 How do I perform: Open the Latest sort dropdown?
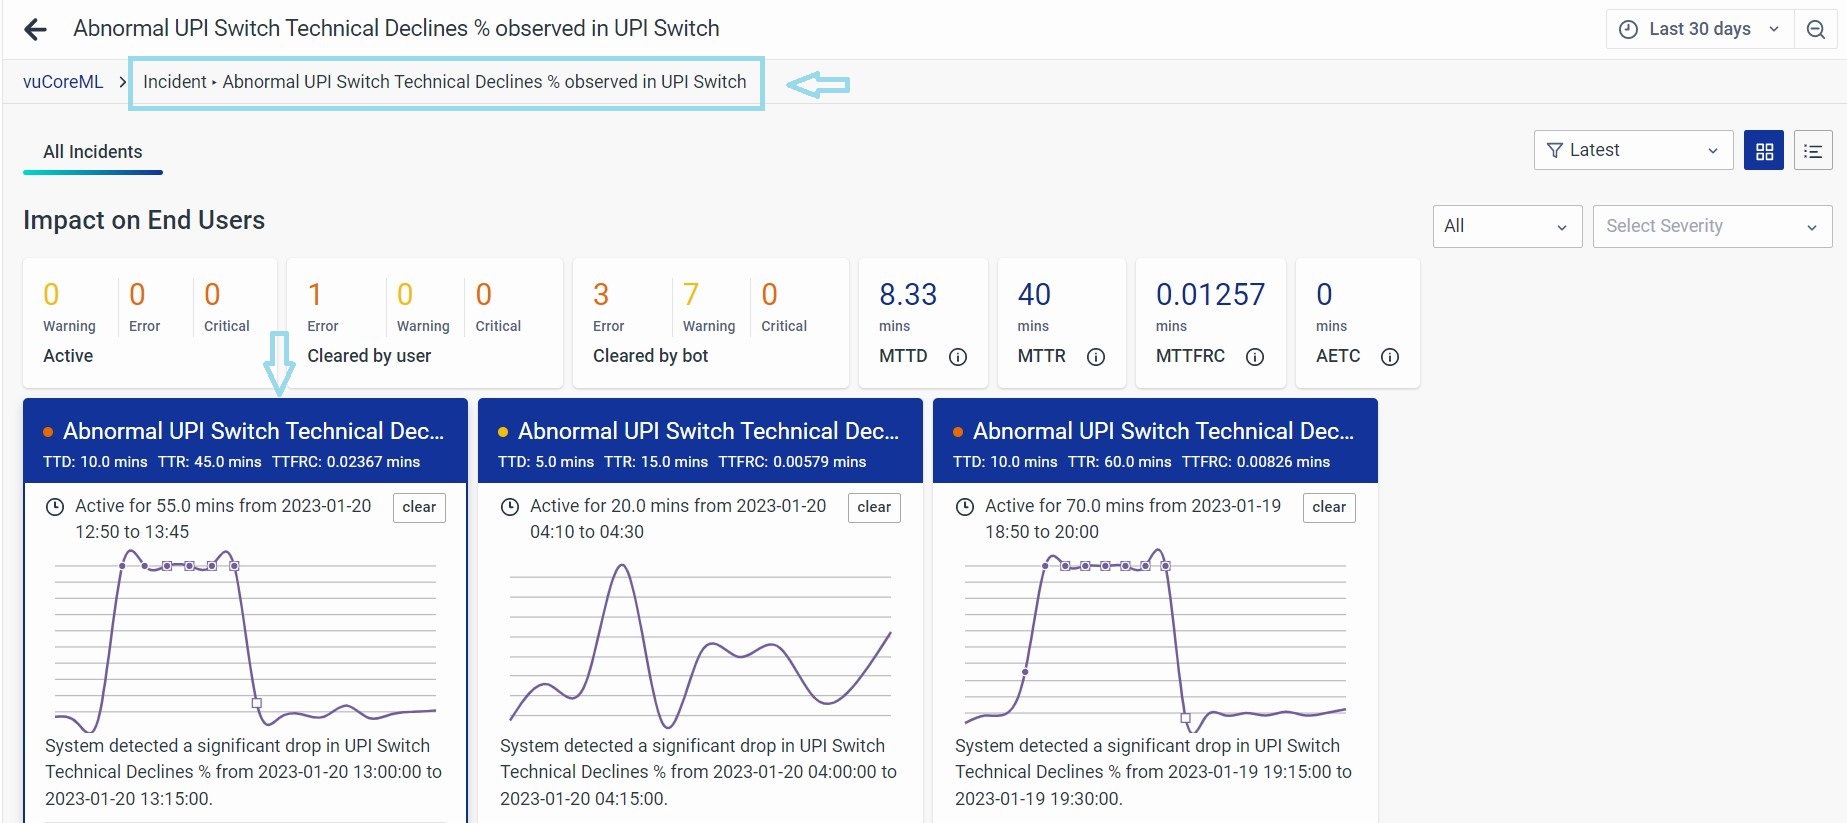pos(1632,150)
